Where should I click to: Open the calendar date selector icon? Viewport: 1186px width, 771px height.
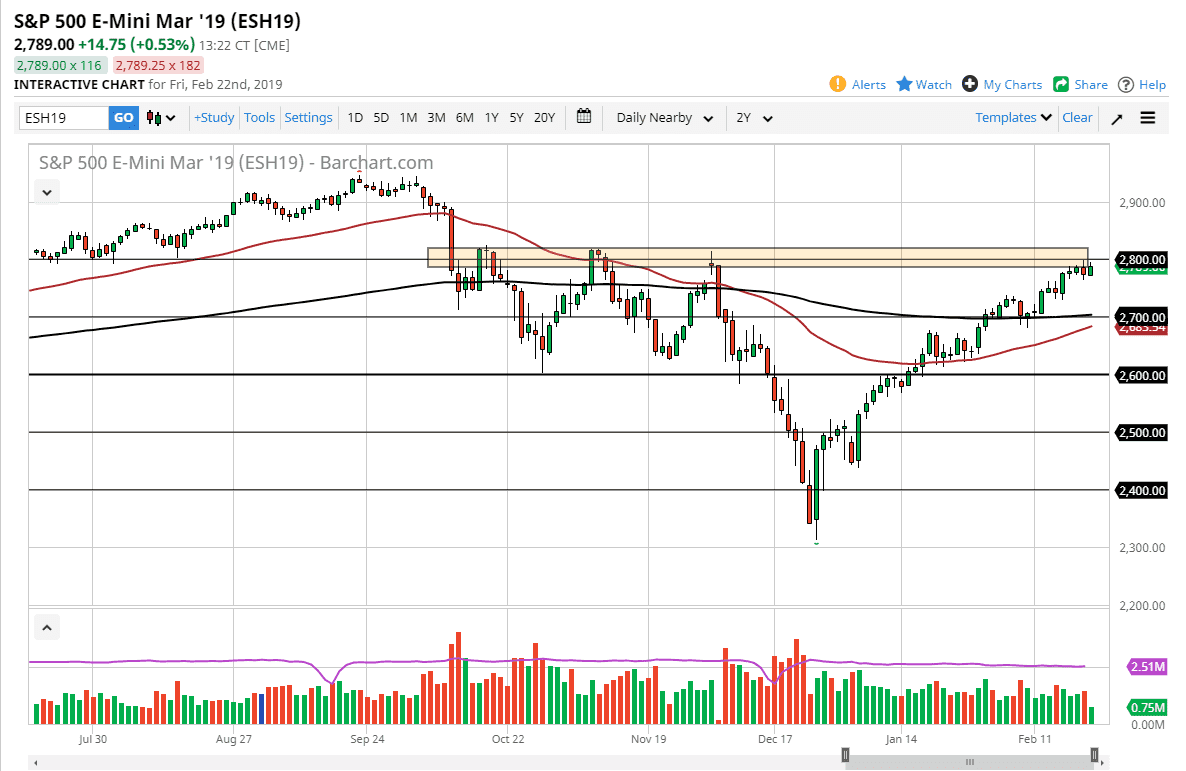(583, 117)
